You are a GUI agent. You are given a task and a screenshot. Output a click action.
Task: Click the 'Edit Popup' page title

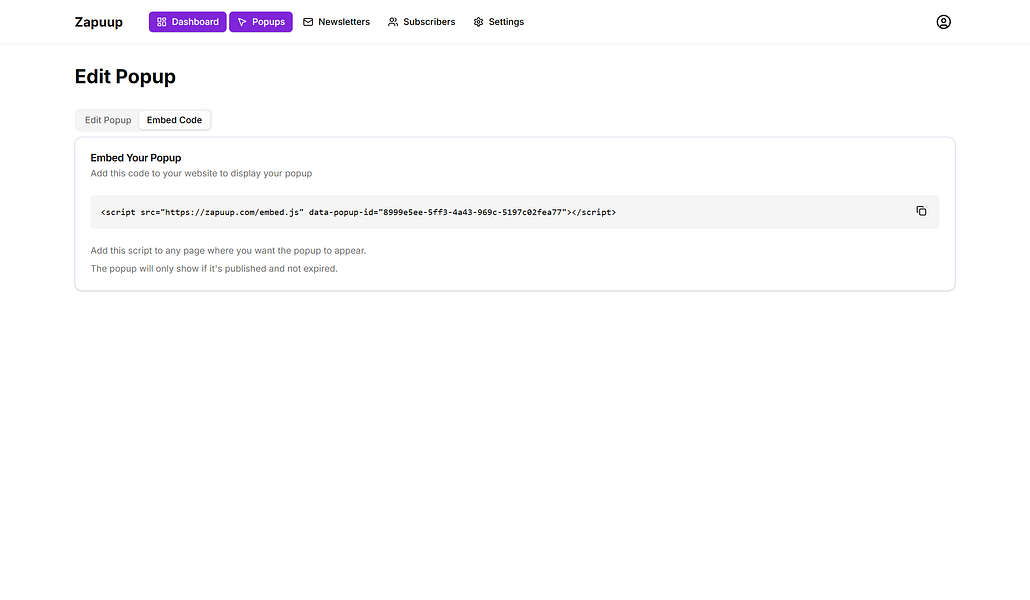coord(125,77)
